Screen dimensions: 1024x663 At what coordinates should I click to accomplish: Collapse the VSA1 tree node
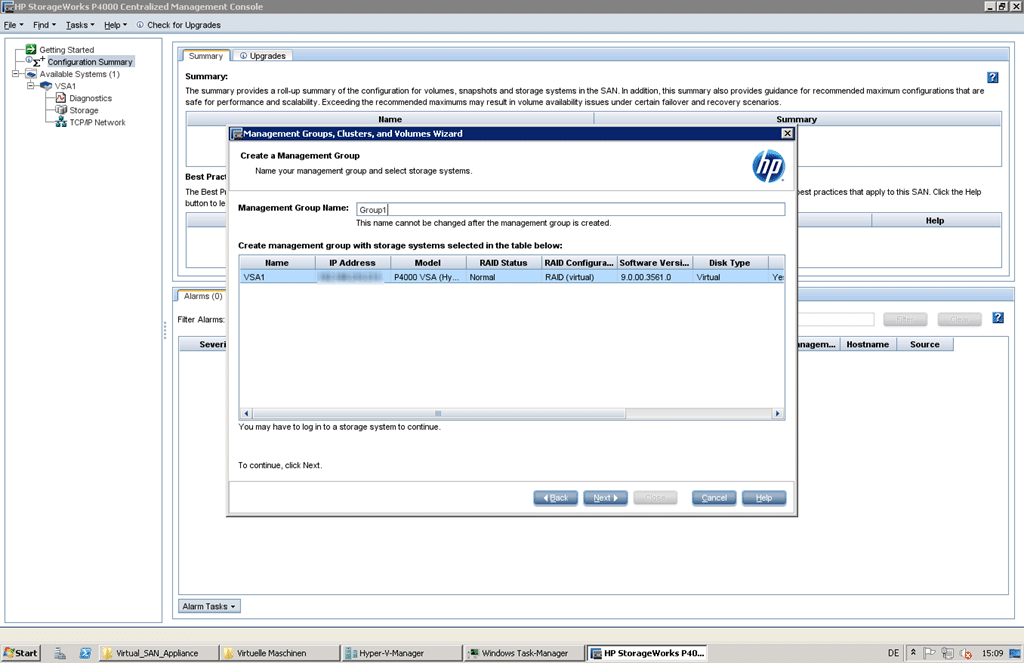pyautogui.click(x=31, y=86)
